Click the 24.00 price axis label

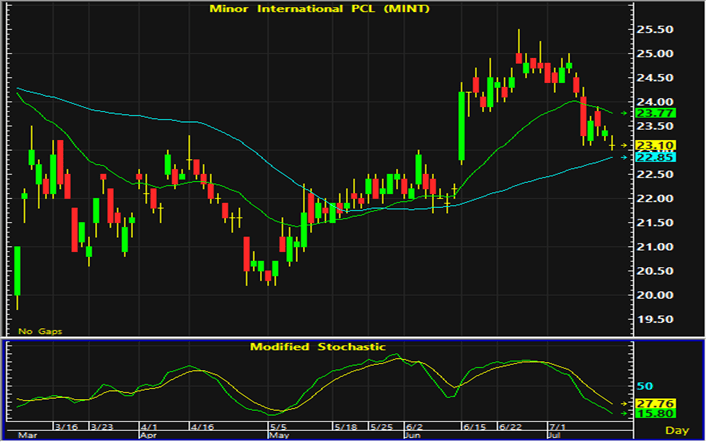tap(655, 102)
